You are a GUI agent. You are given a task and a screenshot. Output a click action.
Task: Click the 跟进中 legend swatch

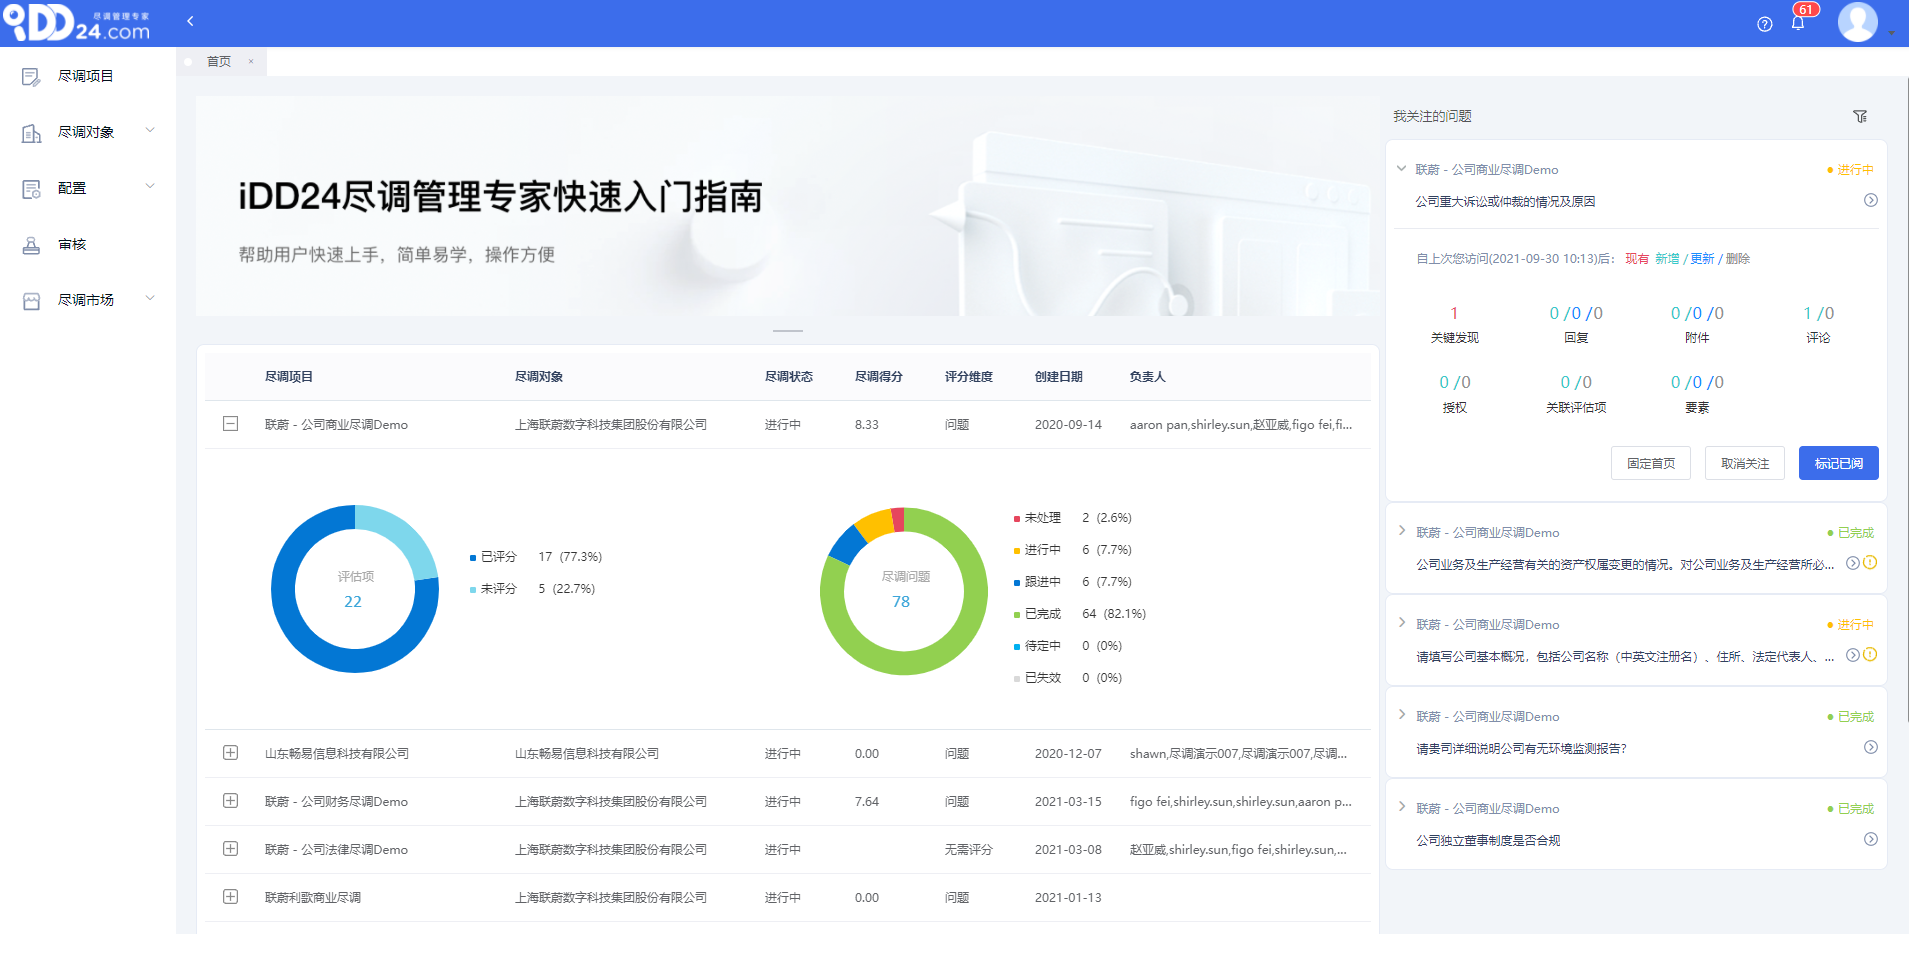(x=1017, y=583)
